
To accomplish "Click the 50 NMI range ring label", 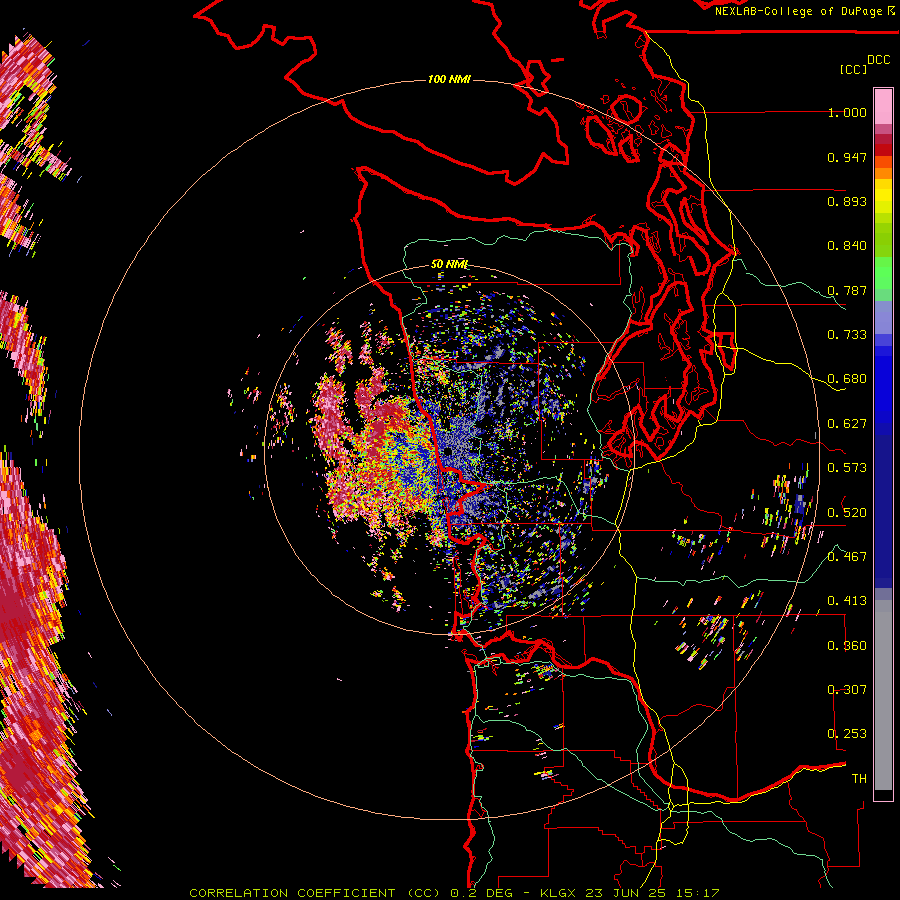I will pyautogui.click(x=449, y=265).
